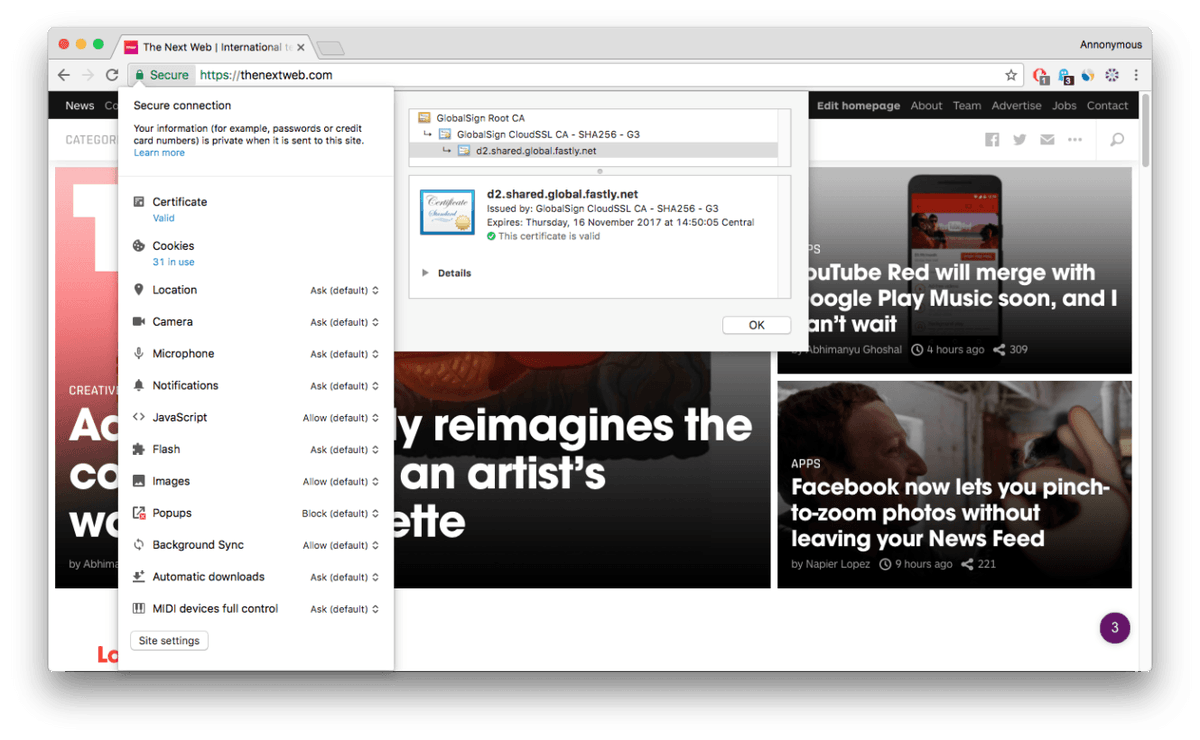Click the mail envelope icon on the page
This screenshot has width=1200, height=740.
click(x=1047, y=140)
